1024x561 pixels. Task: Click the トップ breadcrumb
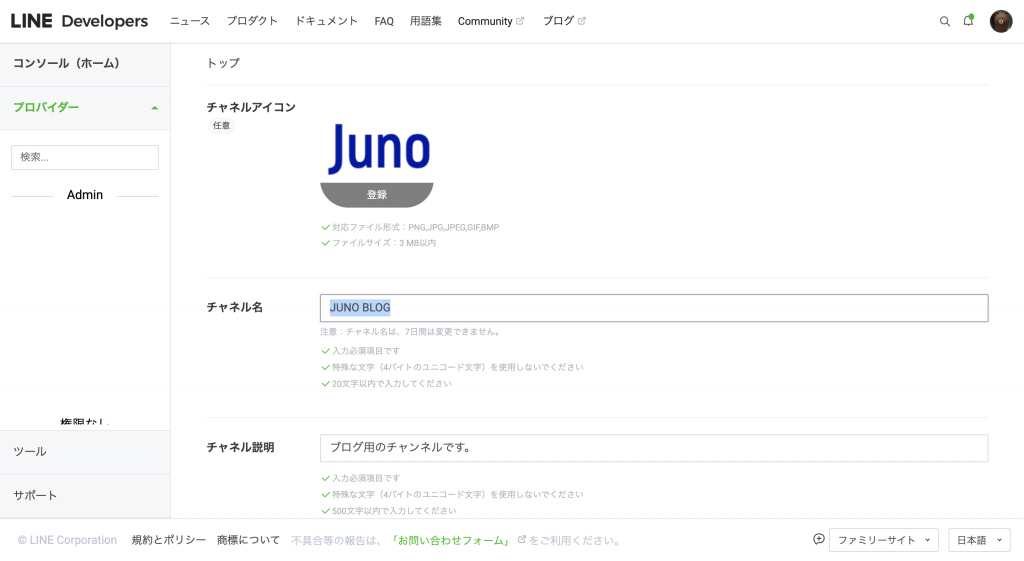(223, 63)
